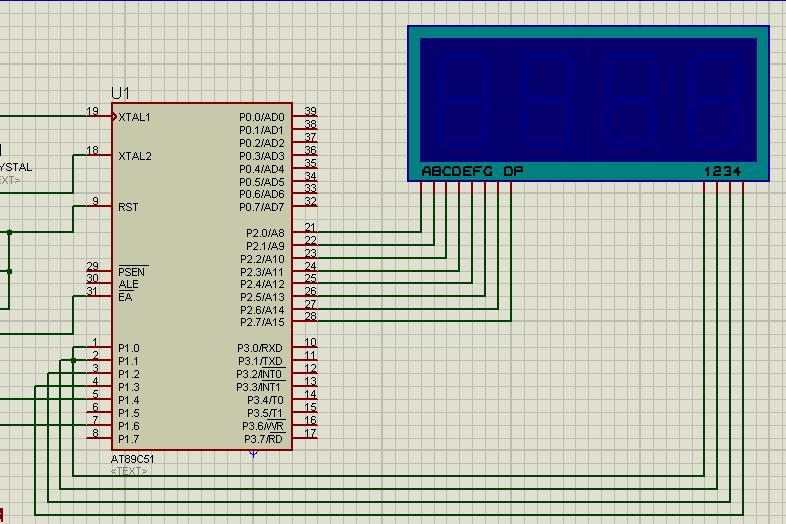Screen dimensions: 786x524
Task: Click pin number 17 on U1
Action: [x=310, y=433]
